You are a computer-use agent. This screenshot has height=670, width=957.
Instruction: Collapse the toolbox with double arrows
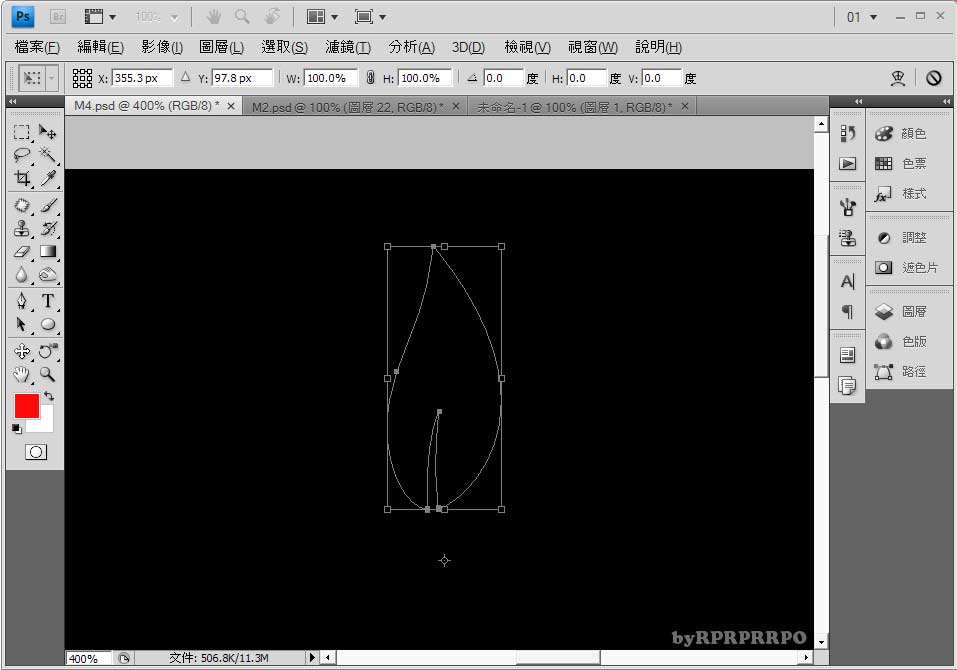click(x=13, y=102)
